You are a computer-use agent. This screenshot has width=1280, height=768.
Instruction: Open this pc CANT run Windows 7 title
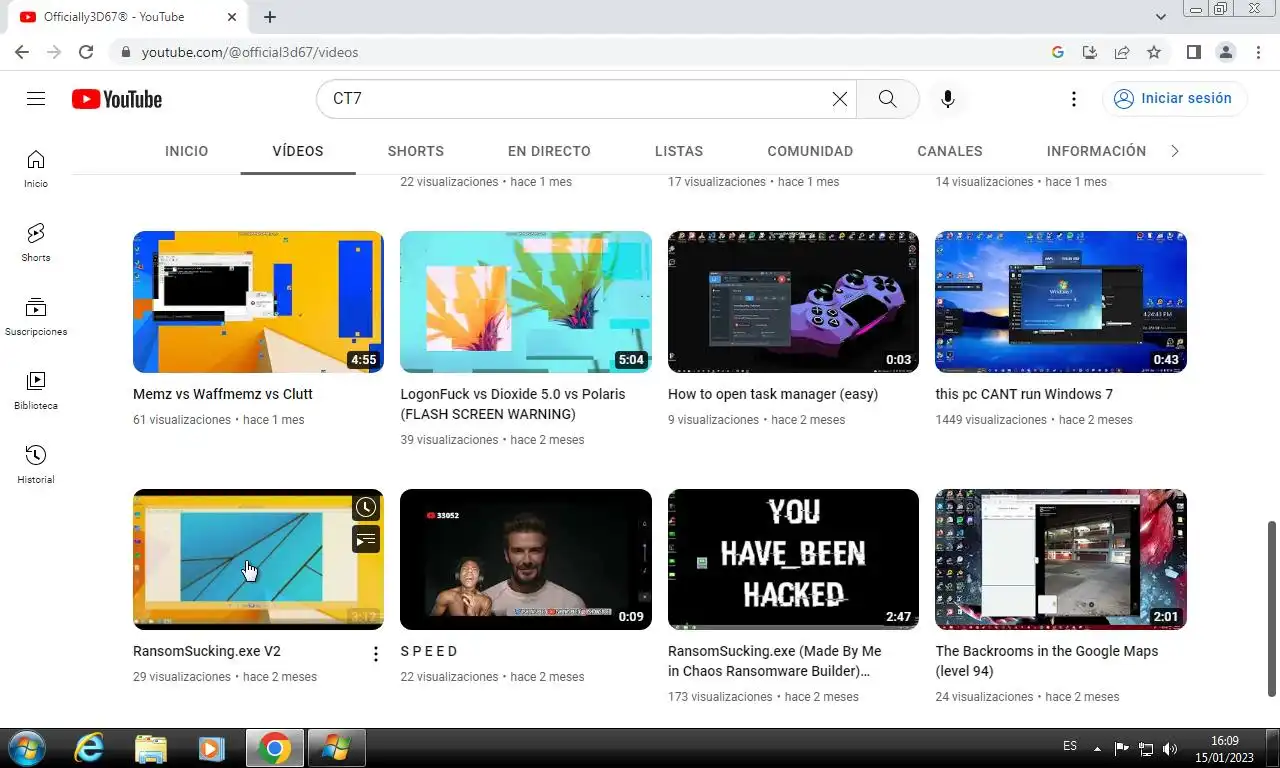[1024, 394]
